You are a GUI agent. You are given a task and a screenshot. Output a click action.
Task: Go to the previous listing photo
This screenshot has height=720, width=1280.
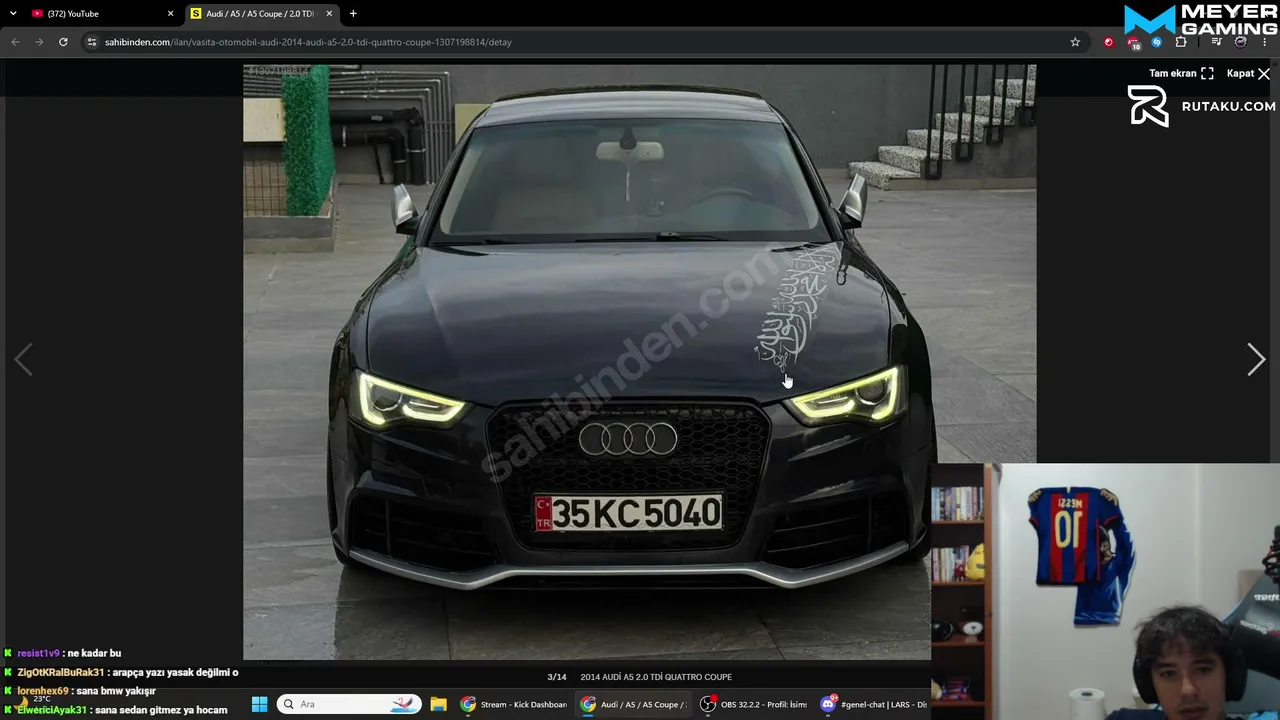coord(23,359)
